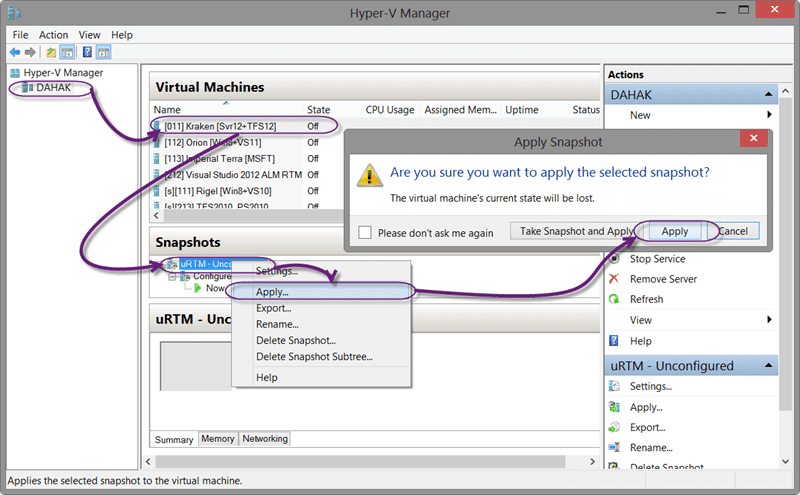Click the Forward arrow toolbar icon
This screenshot has width=800, height=495.
(x=30, y=52)
